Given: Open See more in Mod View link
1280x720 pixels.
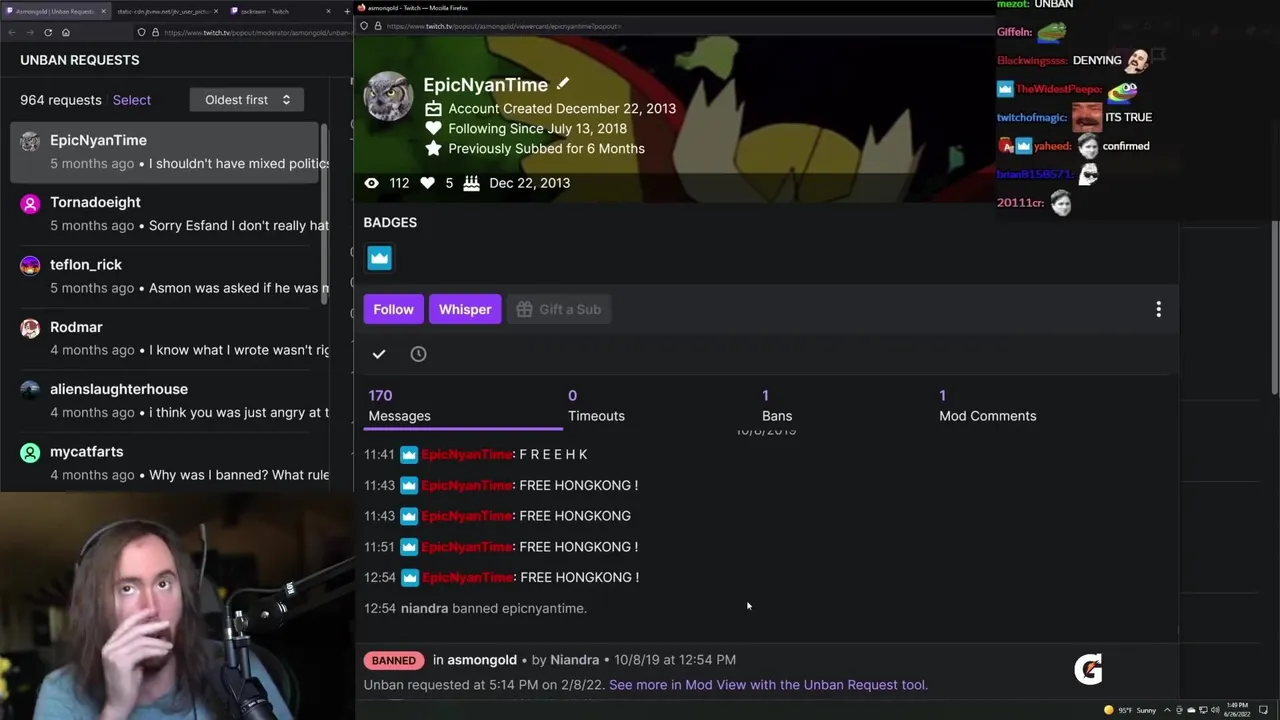Looking at the screenshot, I should 768,685.
